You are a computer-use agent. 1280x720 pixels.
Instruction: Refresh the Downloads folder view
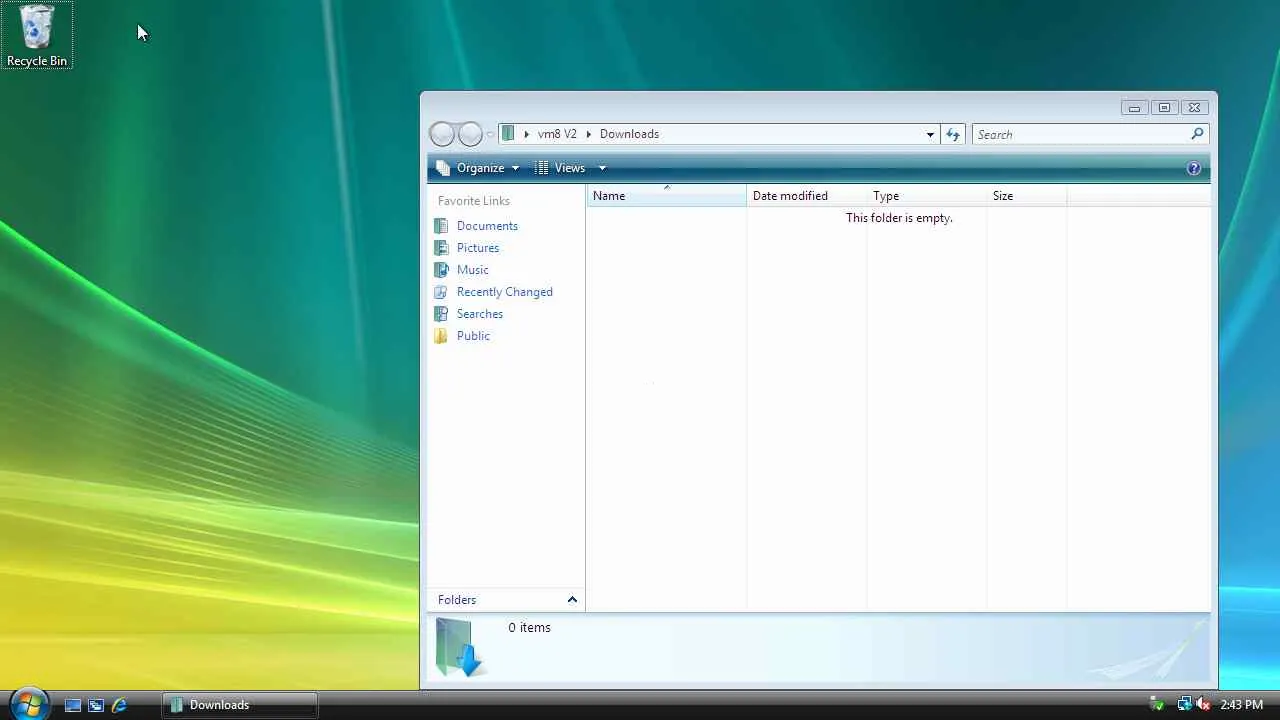[x=953, y=134]
